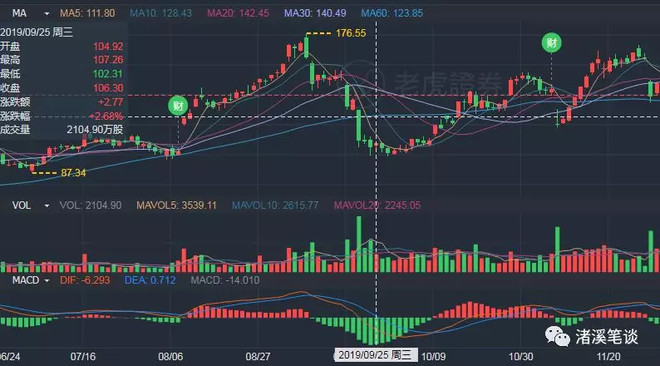660x366 pixels.
Task: Click the peak candlestick below 176.55
Action: click(306, 47)
